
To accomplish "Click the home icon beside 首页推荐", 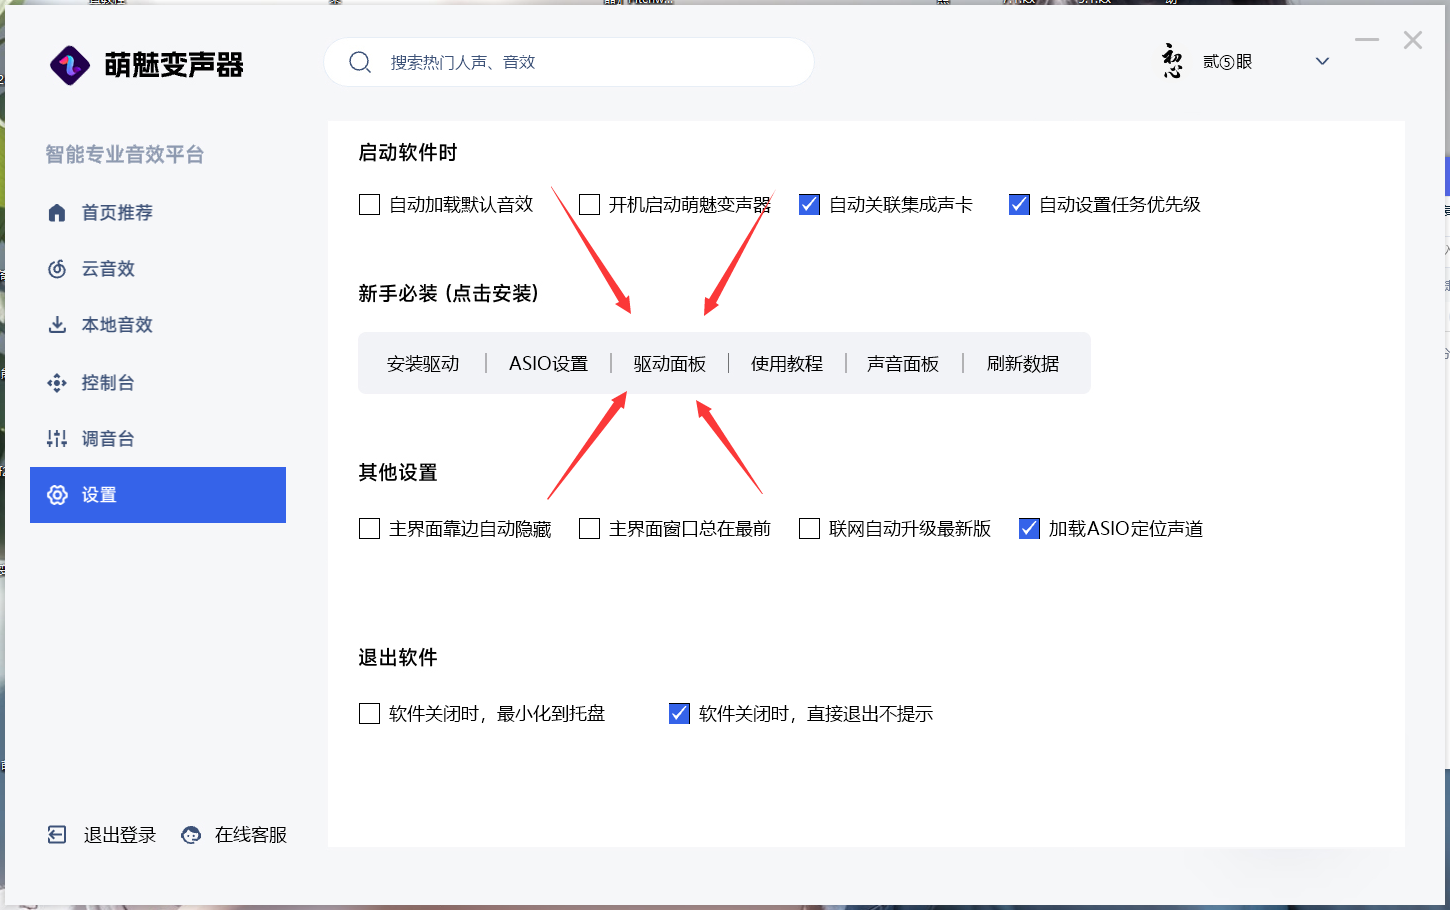I will tap(57, 213).
